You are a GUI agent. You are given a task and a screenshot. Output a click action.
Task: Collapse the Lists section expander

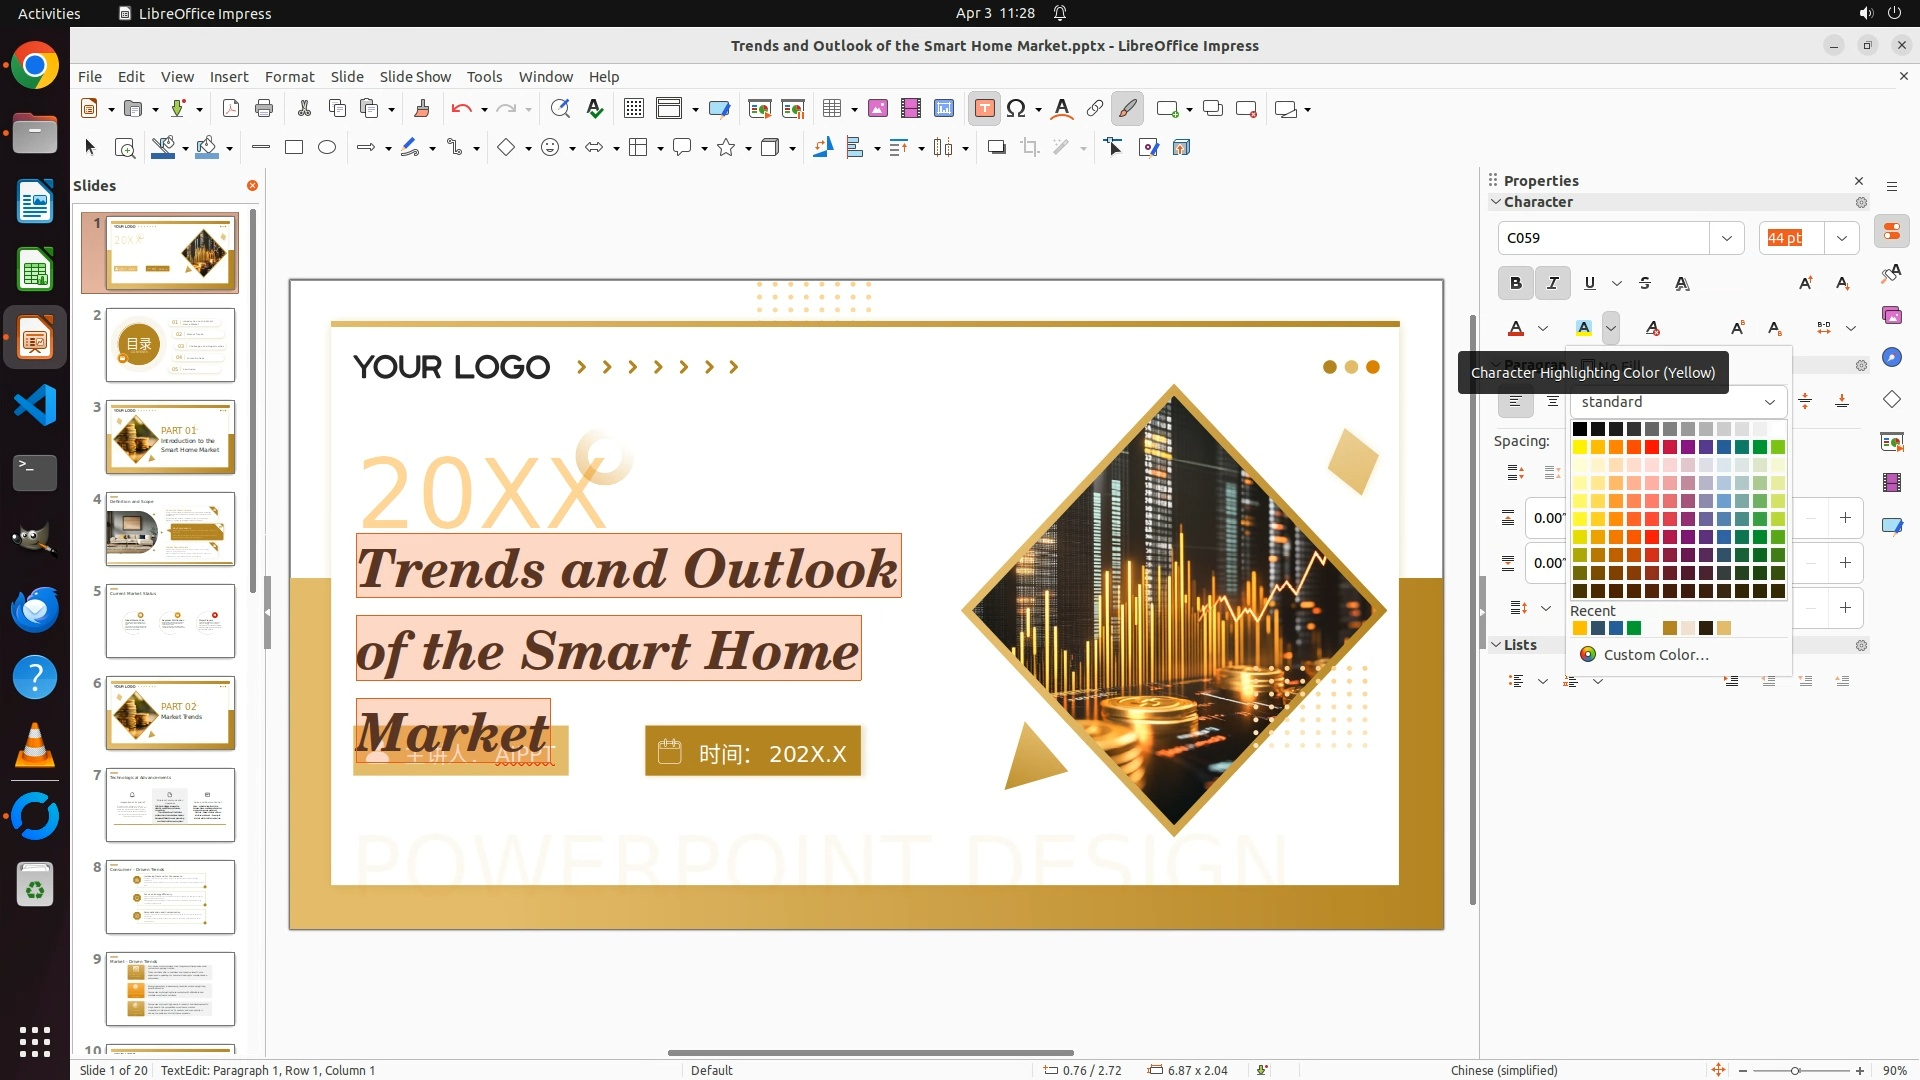(x=1497, y=645)
